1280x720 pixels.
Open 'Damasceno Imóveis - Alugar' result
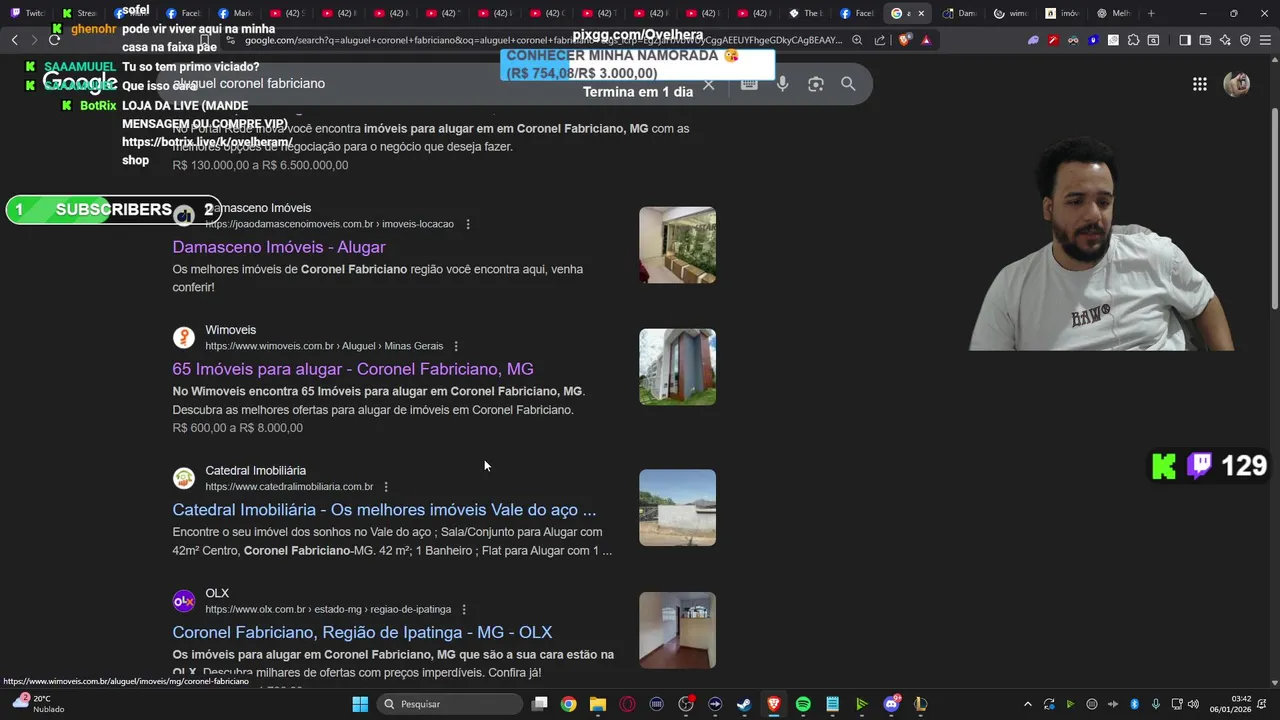click(279, 247)
